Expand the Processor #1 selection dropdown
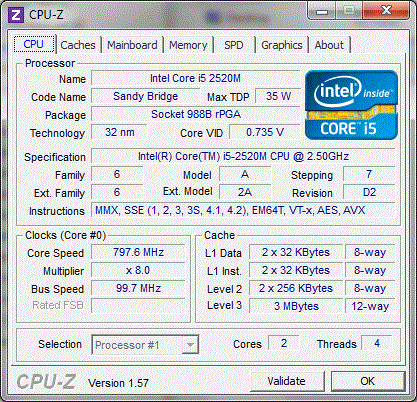417x402 pixels. (x=190, y=345)
